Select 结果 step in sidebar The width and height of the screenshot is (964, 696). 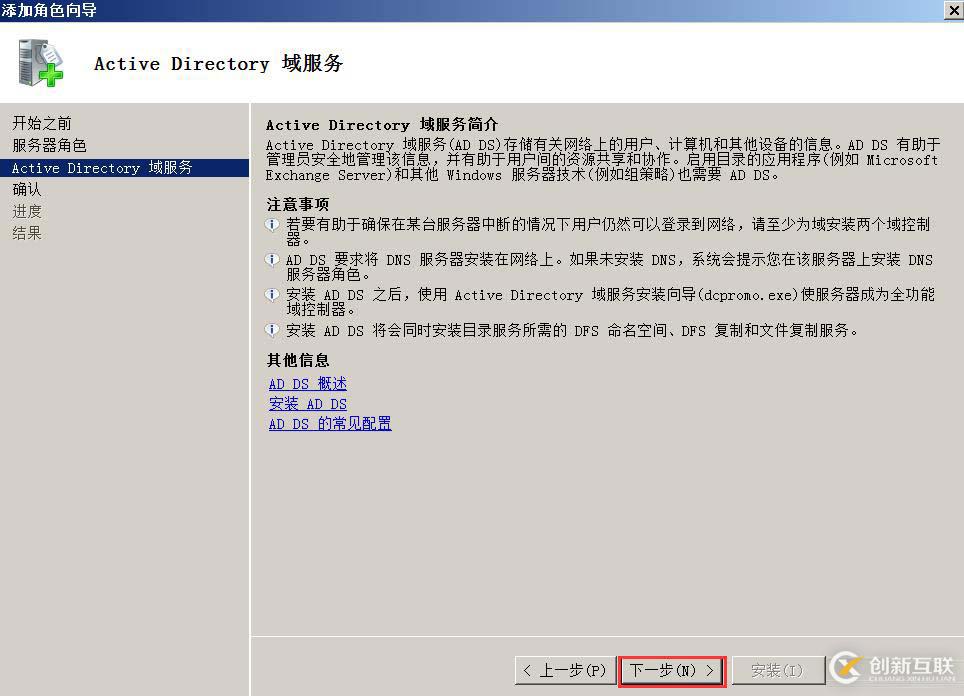point(26,234)
